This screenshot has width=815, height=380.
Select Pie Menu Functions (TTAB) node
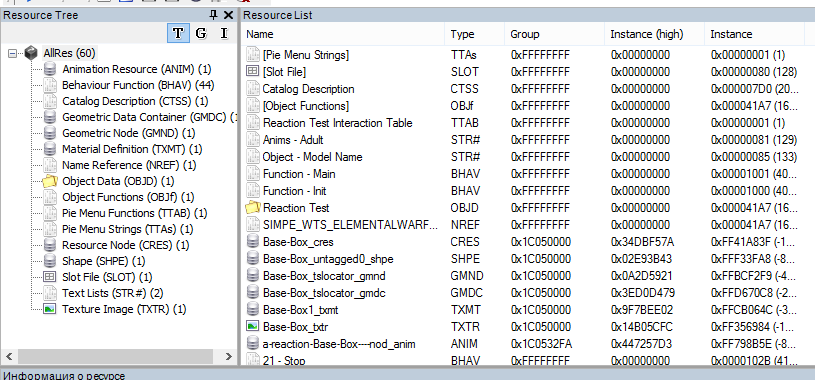(x=135, y=213)
